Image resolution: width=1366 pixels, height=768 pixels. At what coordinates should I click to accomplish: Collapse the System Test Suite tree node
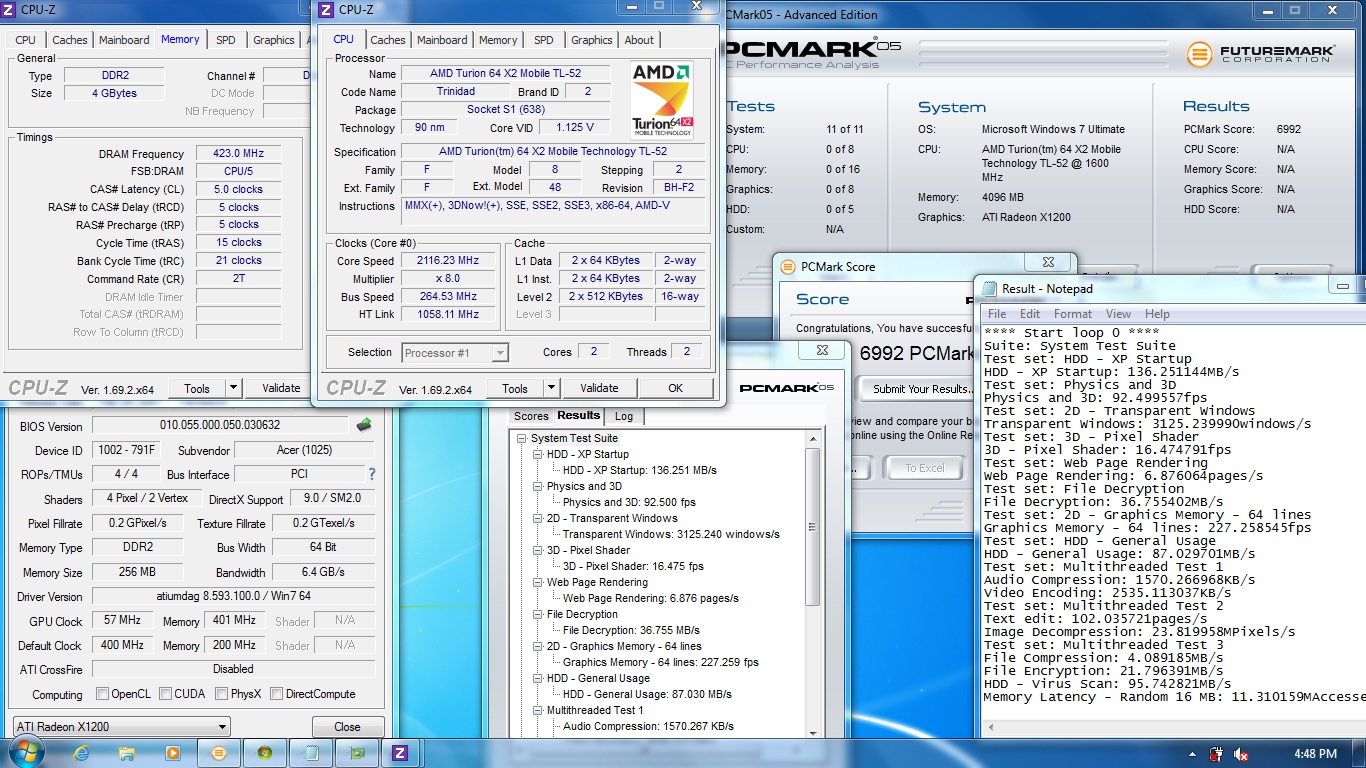click(x=521, y=439)
